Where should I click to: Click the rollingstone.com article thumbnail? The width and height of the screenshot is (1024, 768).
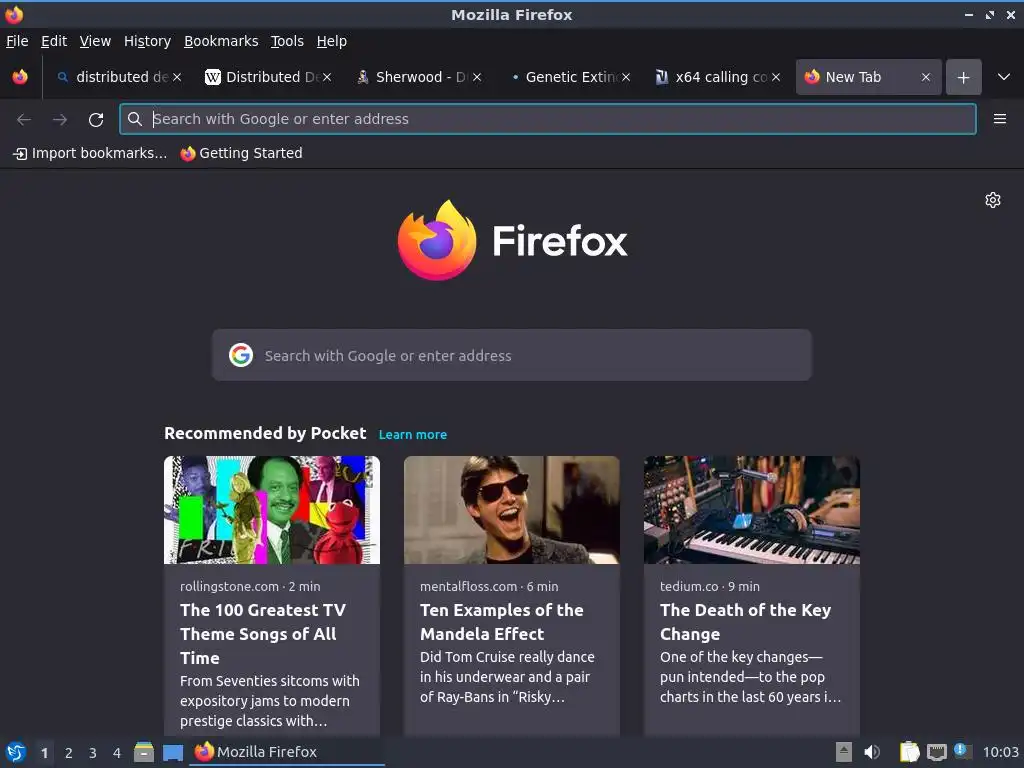pos(272,510)
